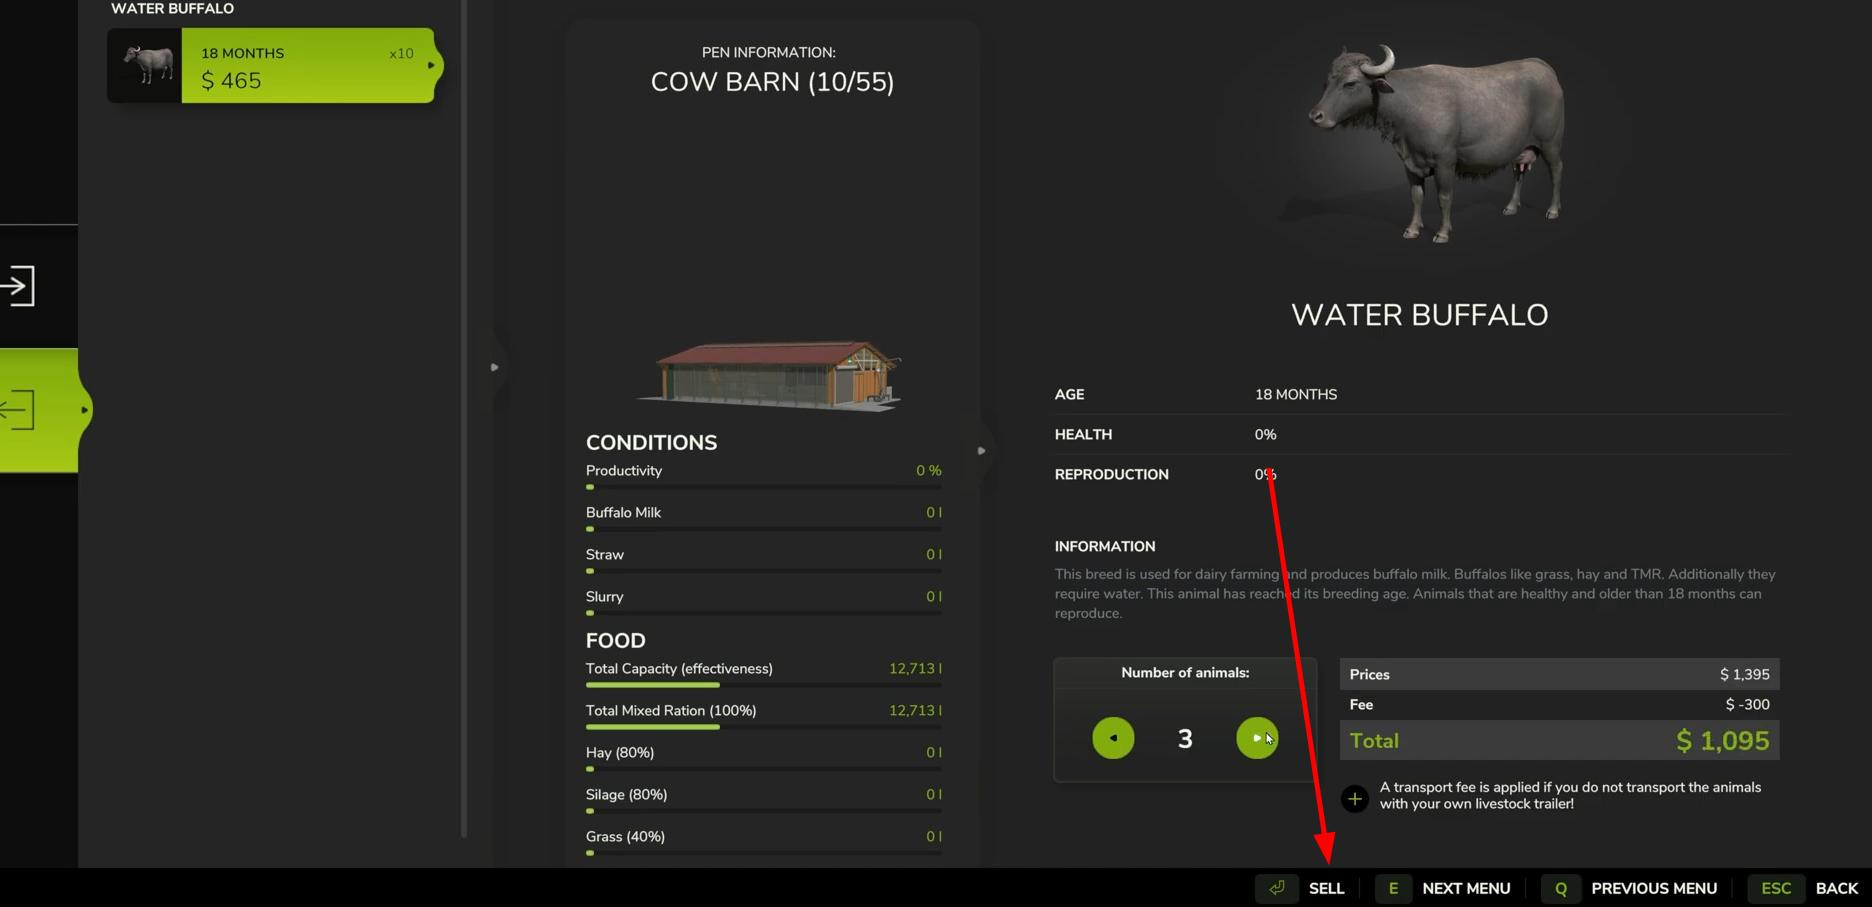Click BACK to exit the menu

(x=1837, y=888)
